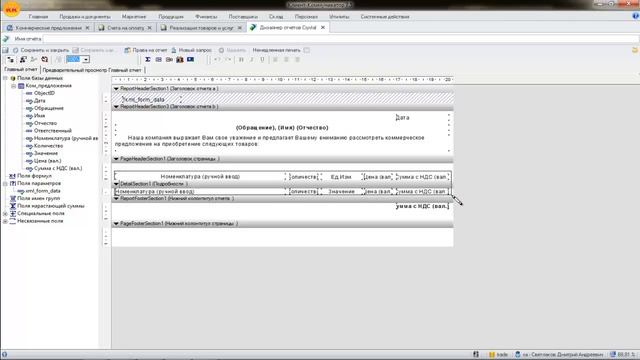640x360 pixels.
Task: Open the Продажи и документы ribbon tab
Action: 85,17
